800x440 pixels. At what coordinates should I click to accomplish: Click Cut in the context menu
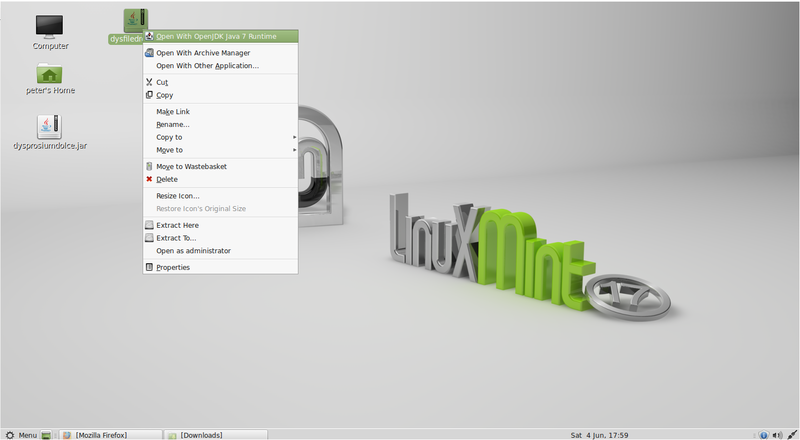pos(220,82)
